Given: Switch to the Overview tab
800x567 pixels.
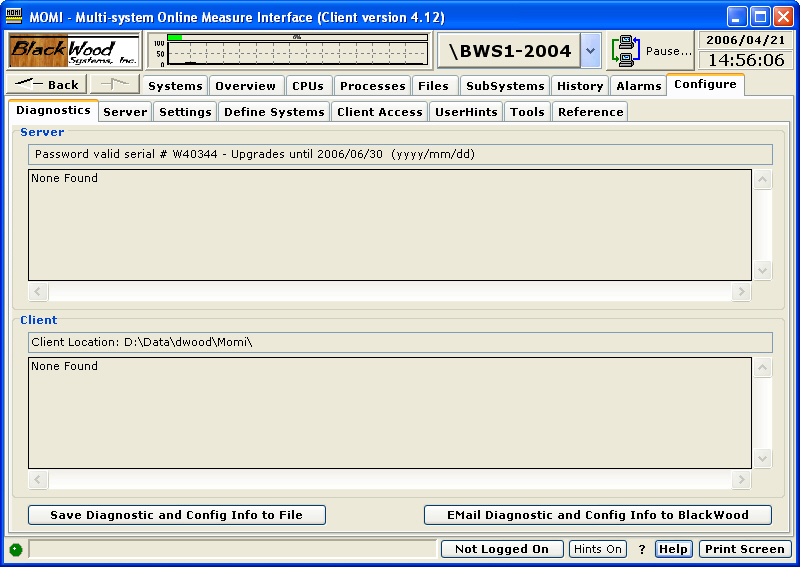Looking at the screenshot, I should 245,86.
